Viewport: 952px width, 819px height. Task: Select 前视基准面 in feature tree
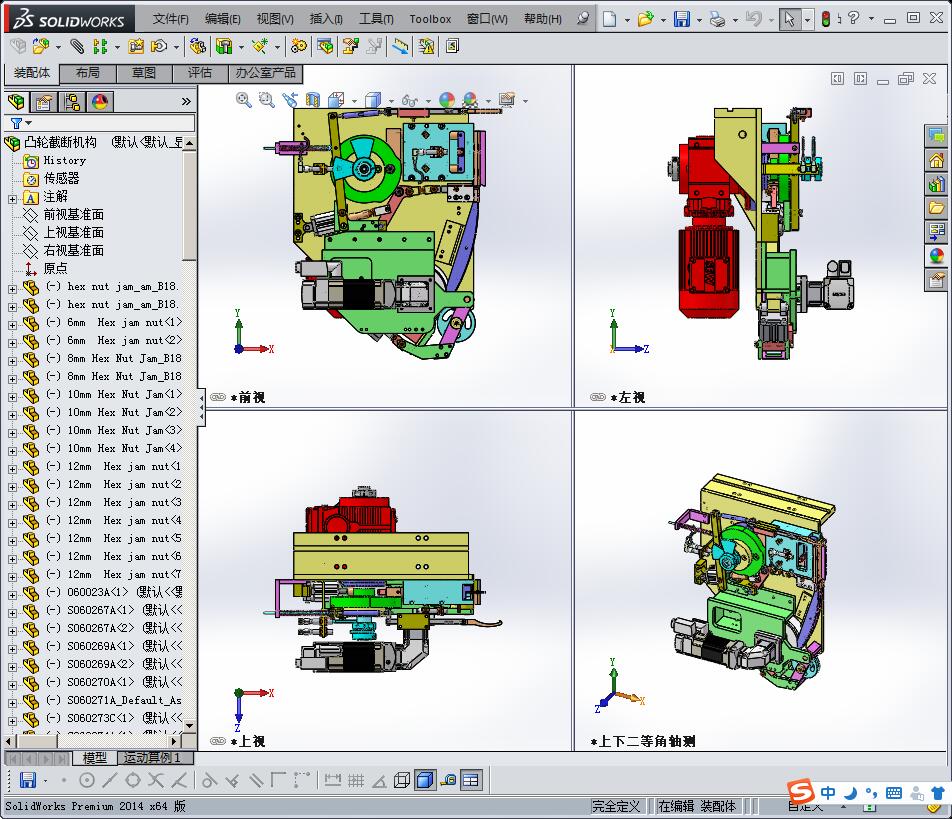pos(73,214)
